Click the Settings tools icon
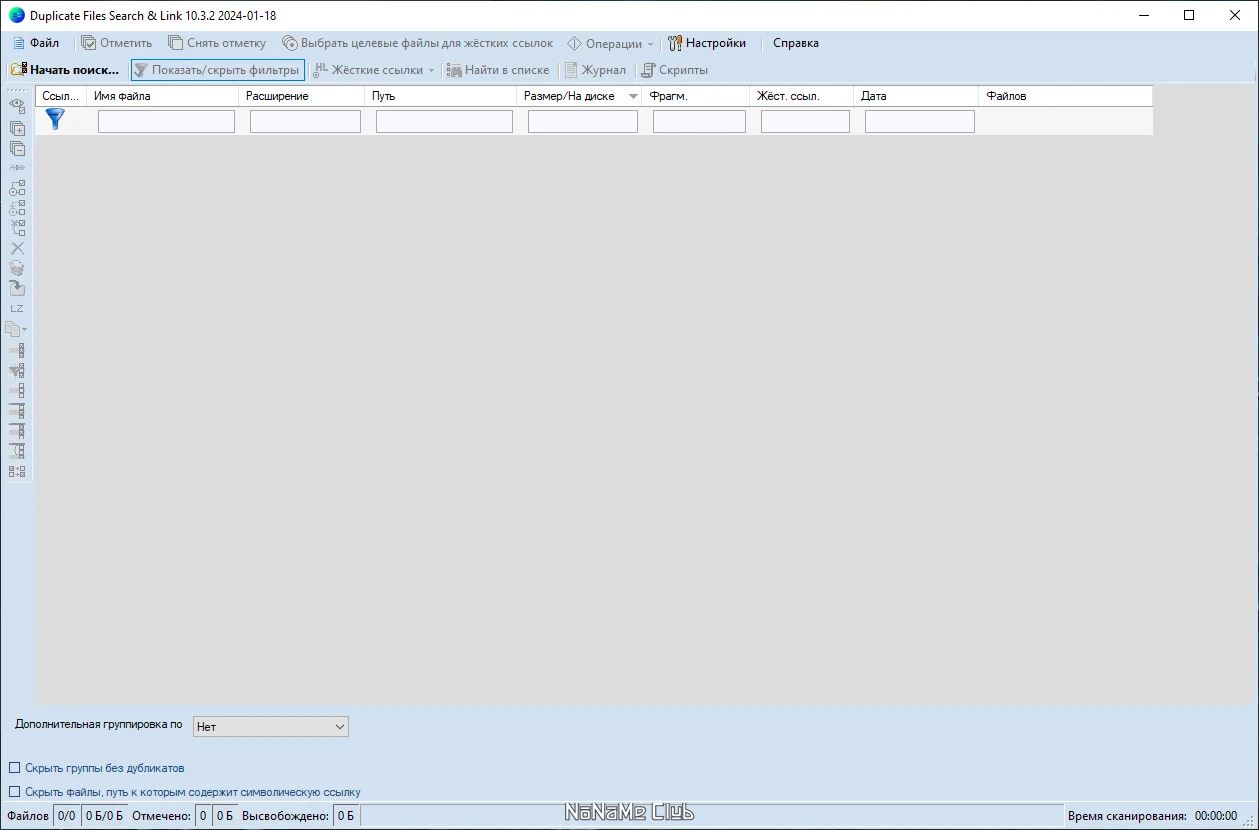Viewport: 1259px width, 830px height. tap(675, 43)
